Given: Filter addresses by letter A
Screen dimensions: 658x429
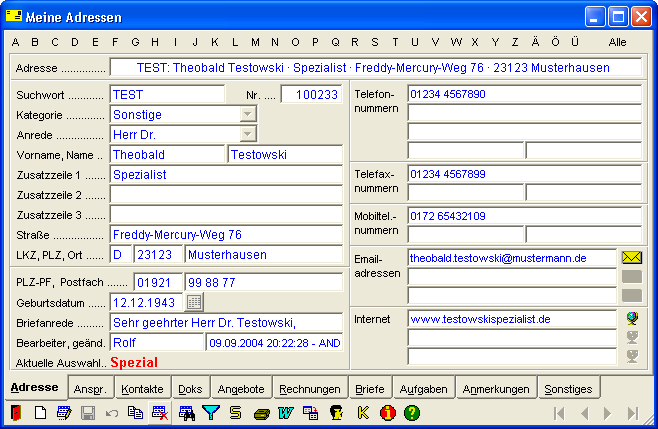Looking at the screenshot, I should (x=16, y=42).
